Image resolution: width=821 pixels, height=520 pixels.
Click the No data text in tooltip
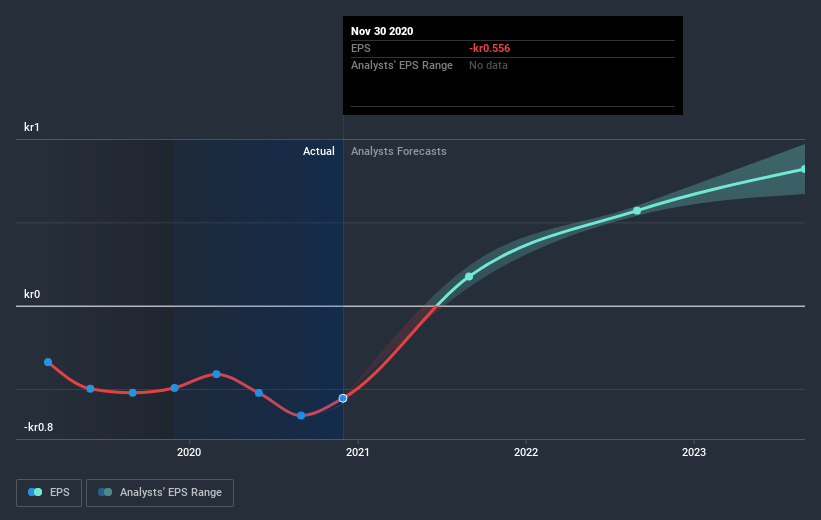point(488,65)
